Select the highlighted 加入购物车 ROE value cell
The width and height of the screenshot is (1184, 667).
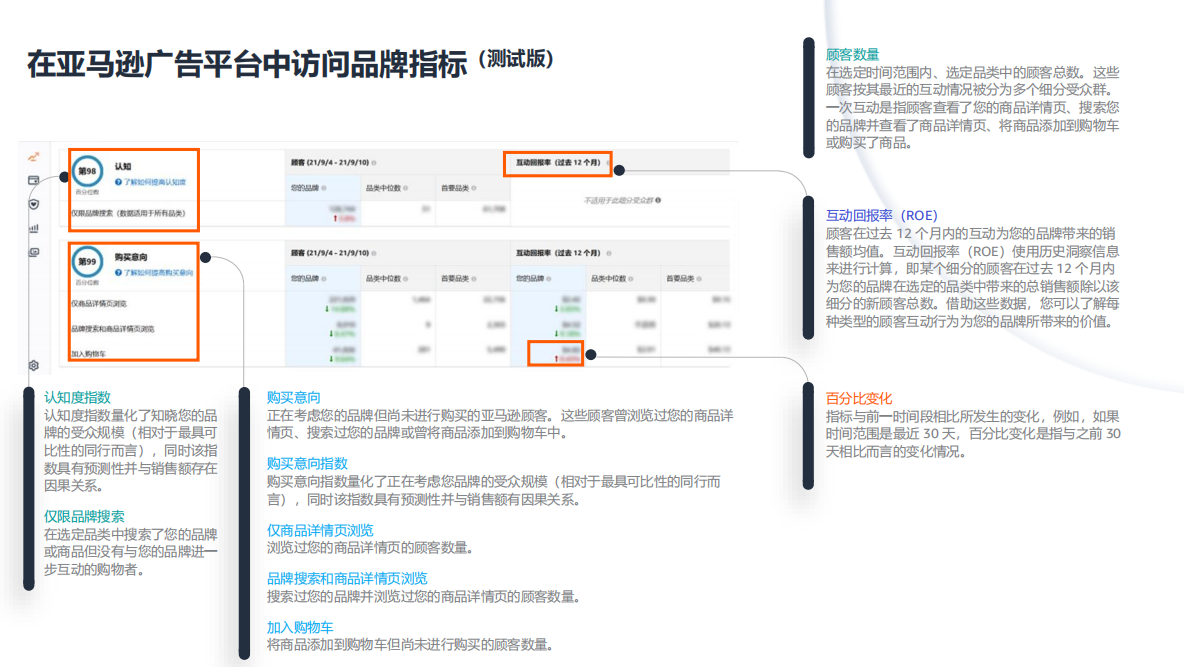tap(557, 353)
